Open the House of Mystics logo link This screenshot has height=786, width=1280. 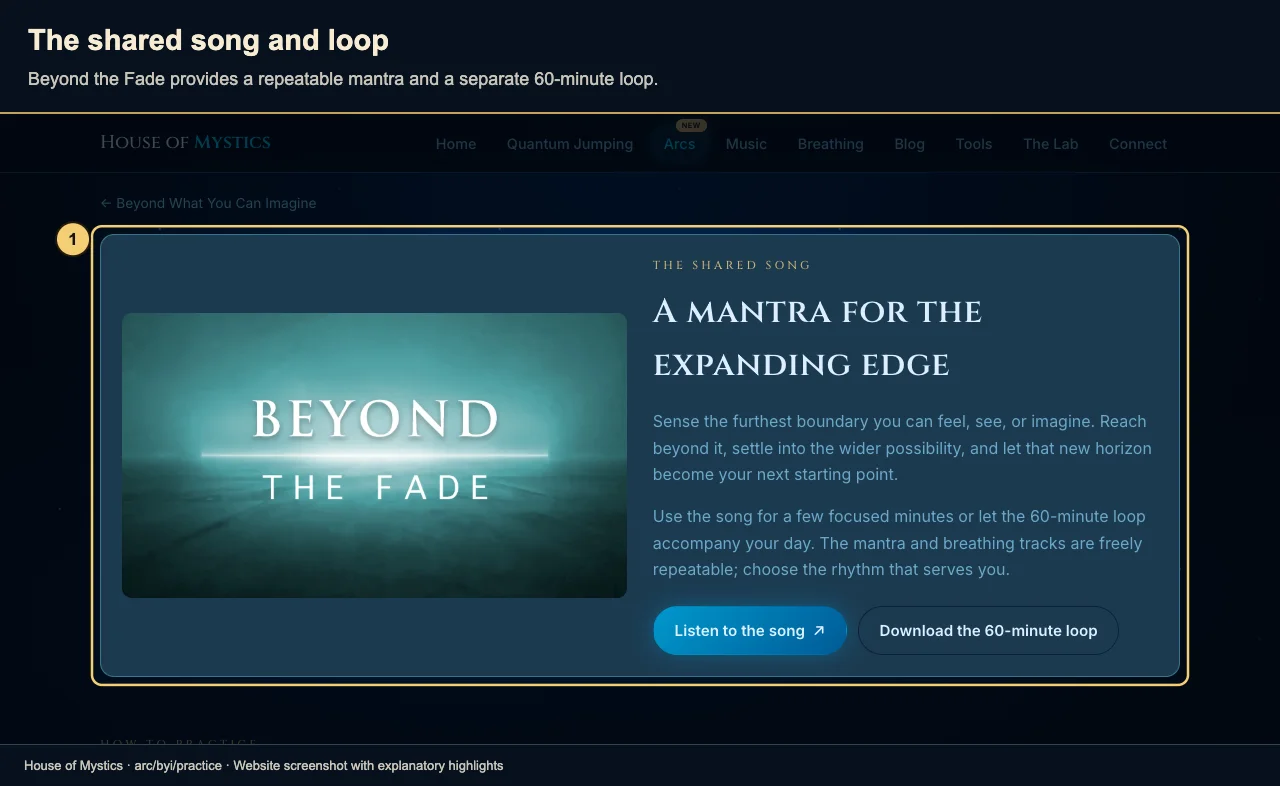point(185,142)
